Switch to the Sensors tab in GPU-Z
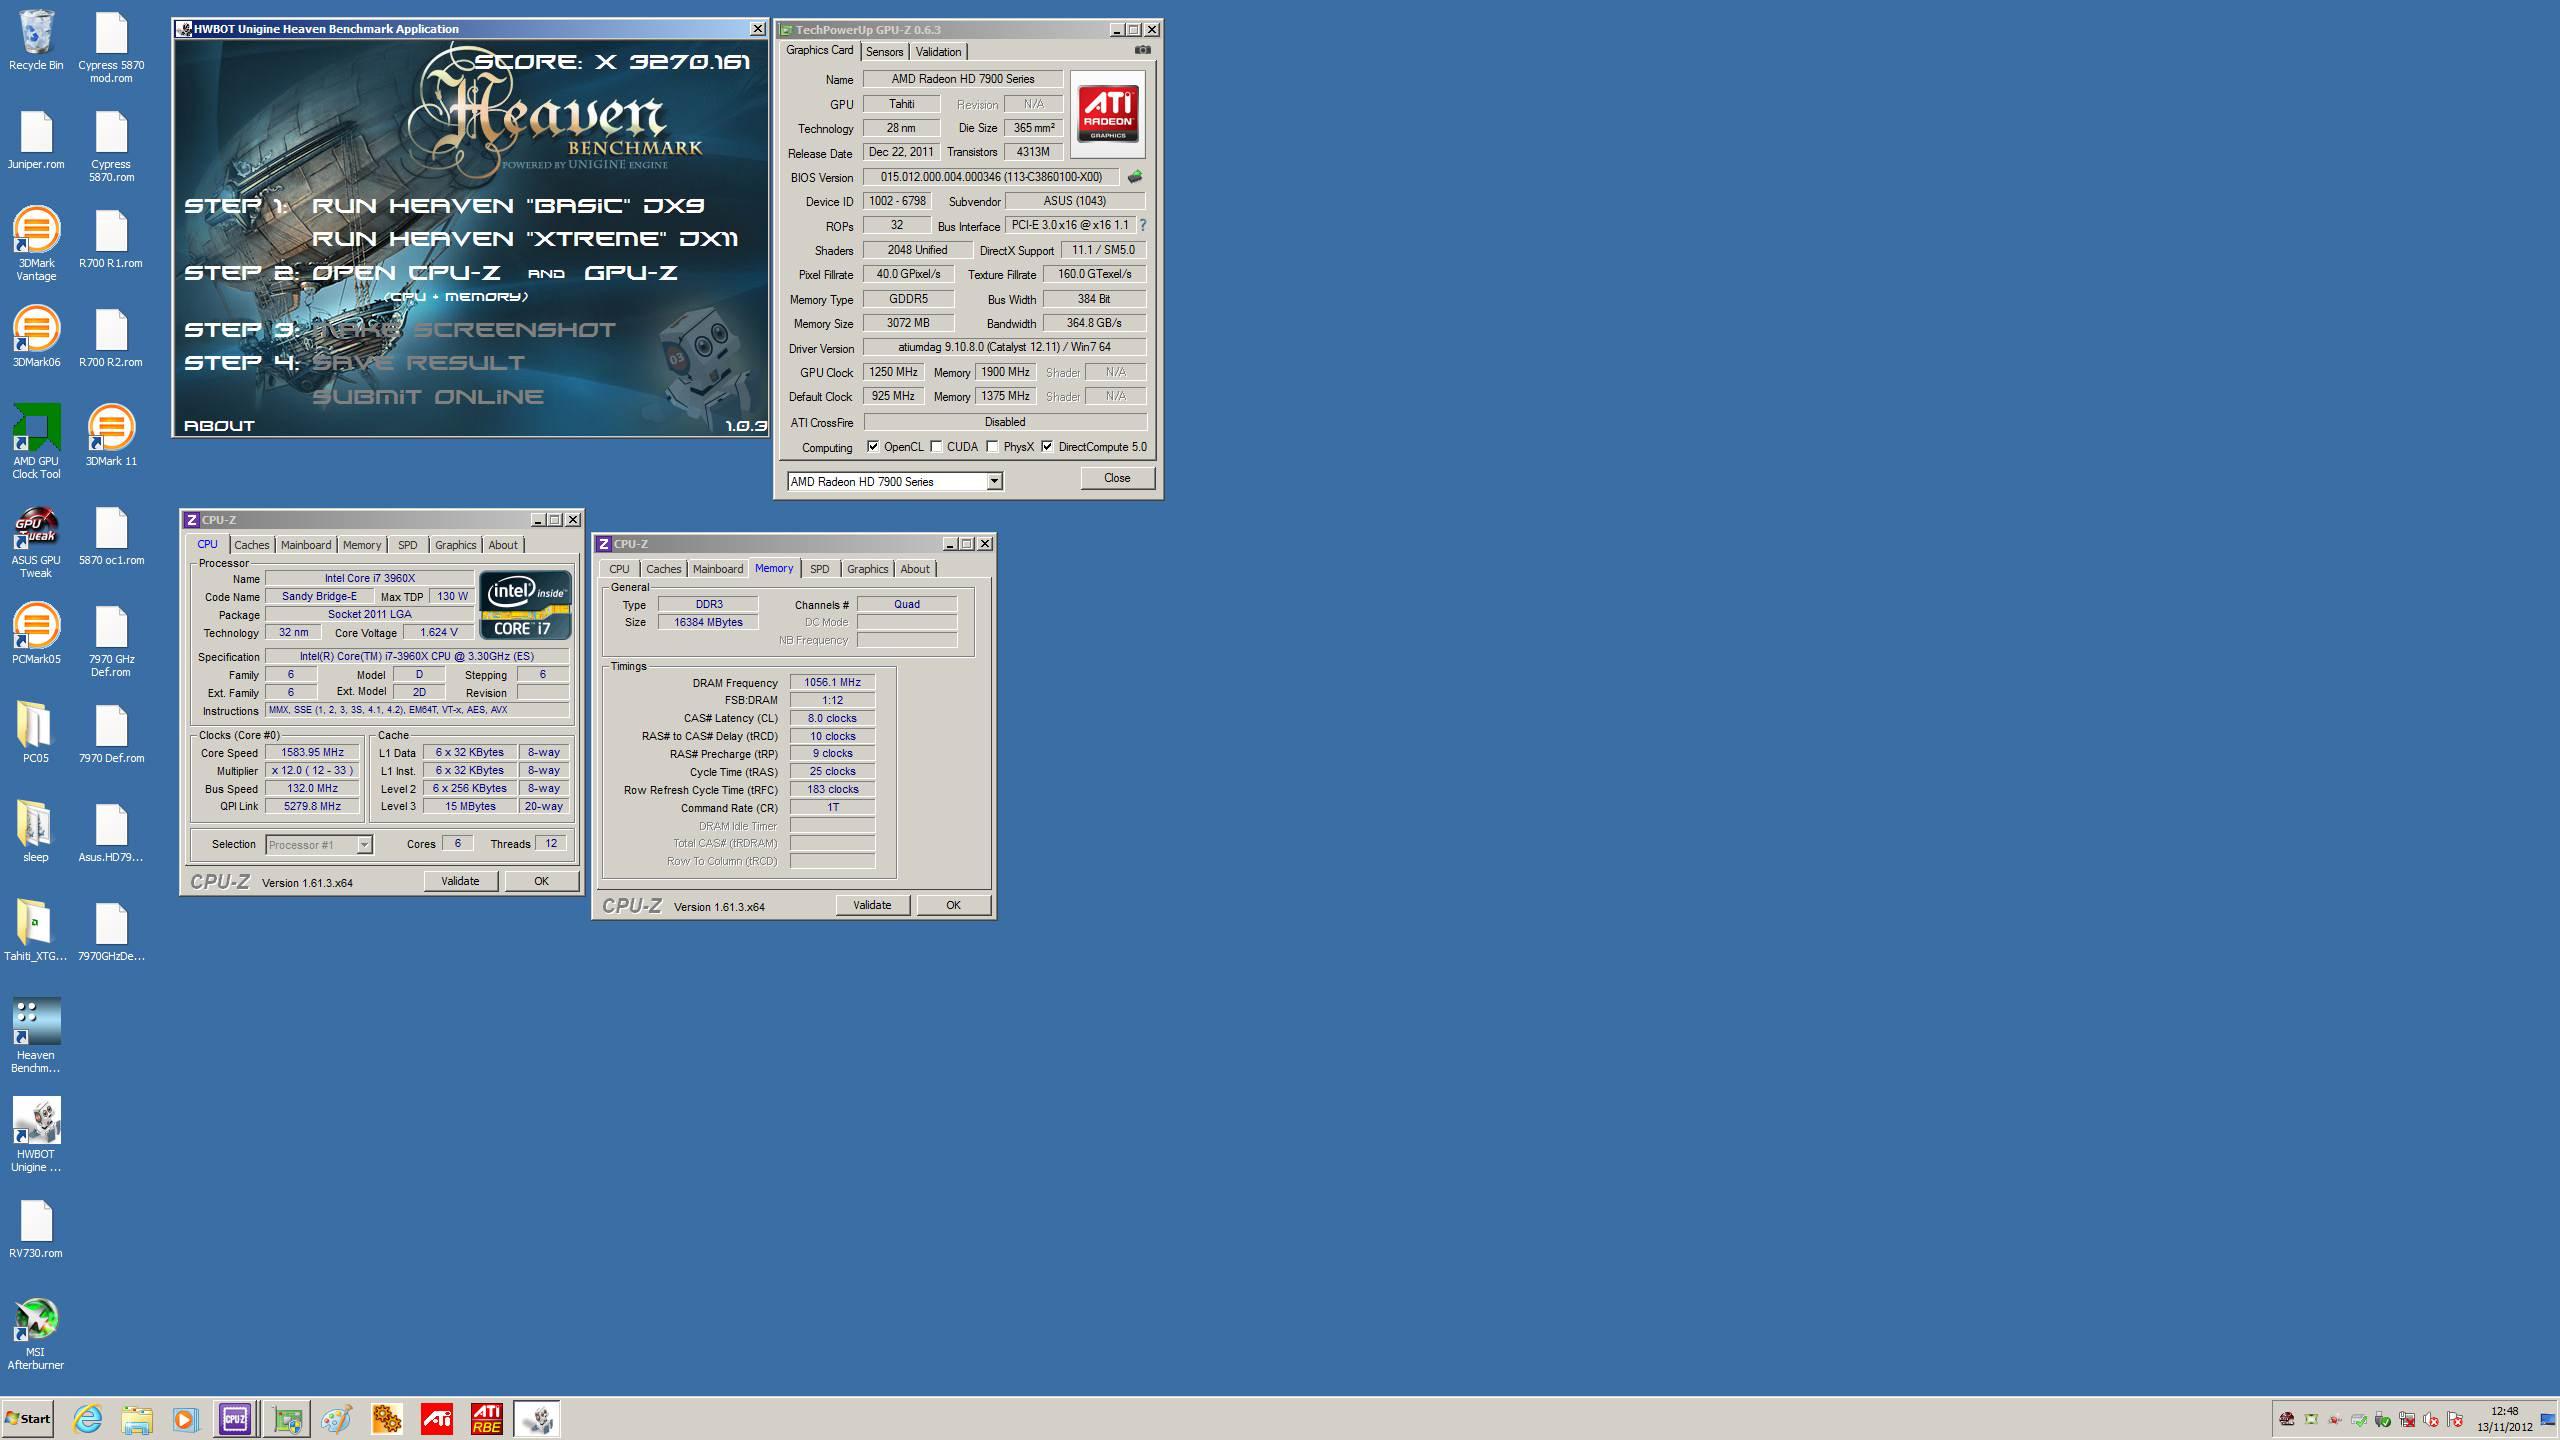The height and width of the screenshot is (1440, 2560). (884, 52)
